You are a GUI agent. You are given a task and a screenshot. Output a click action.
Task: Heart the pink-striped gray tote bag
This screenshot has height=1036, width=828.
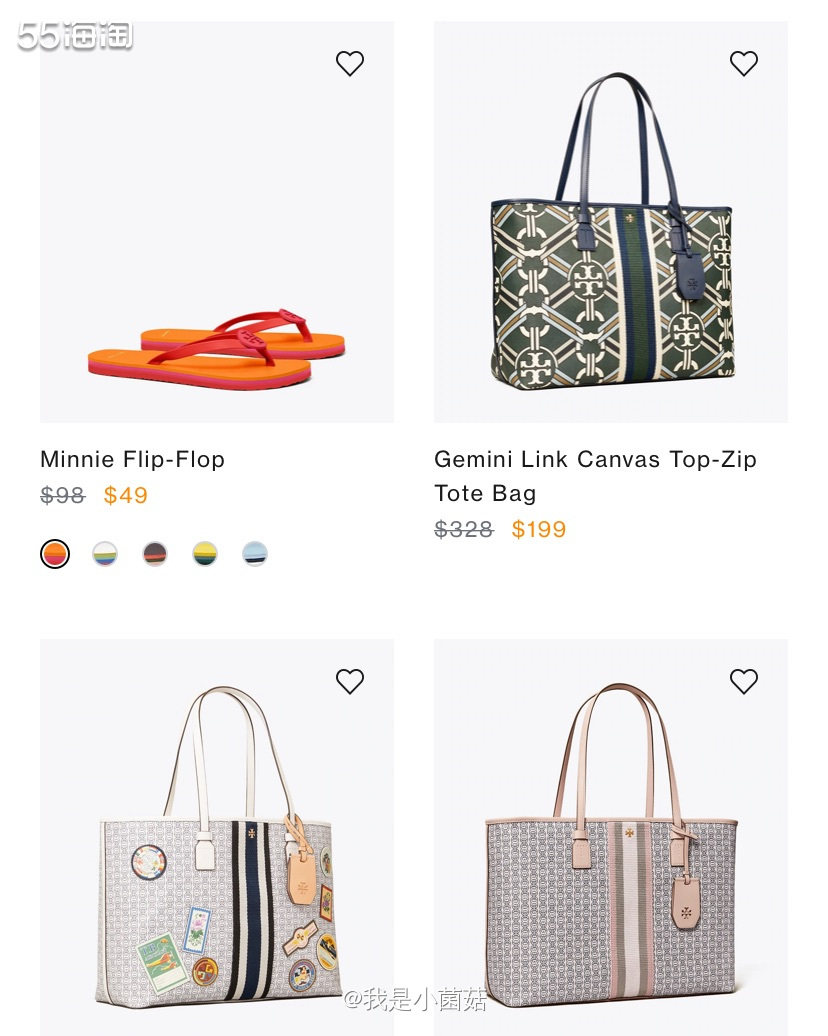coord(743,681)
